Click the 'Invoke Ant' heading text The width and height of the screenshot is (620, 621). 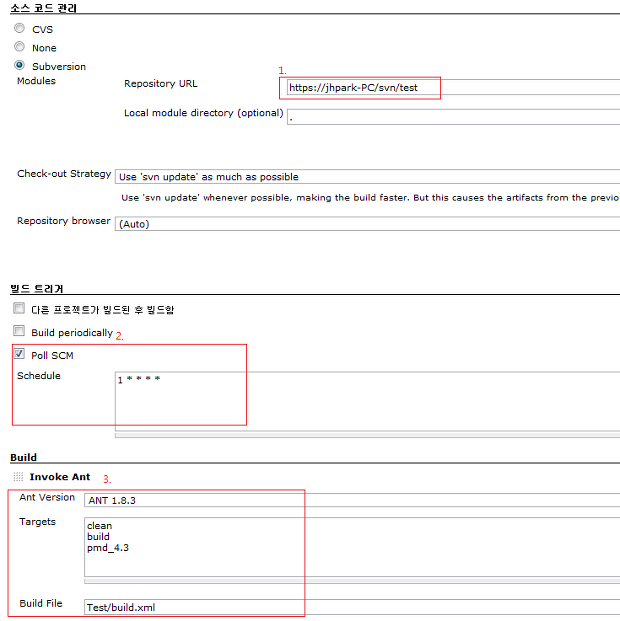tap(60, 477)
